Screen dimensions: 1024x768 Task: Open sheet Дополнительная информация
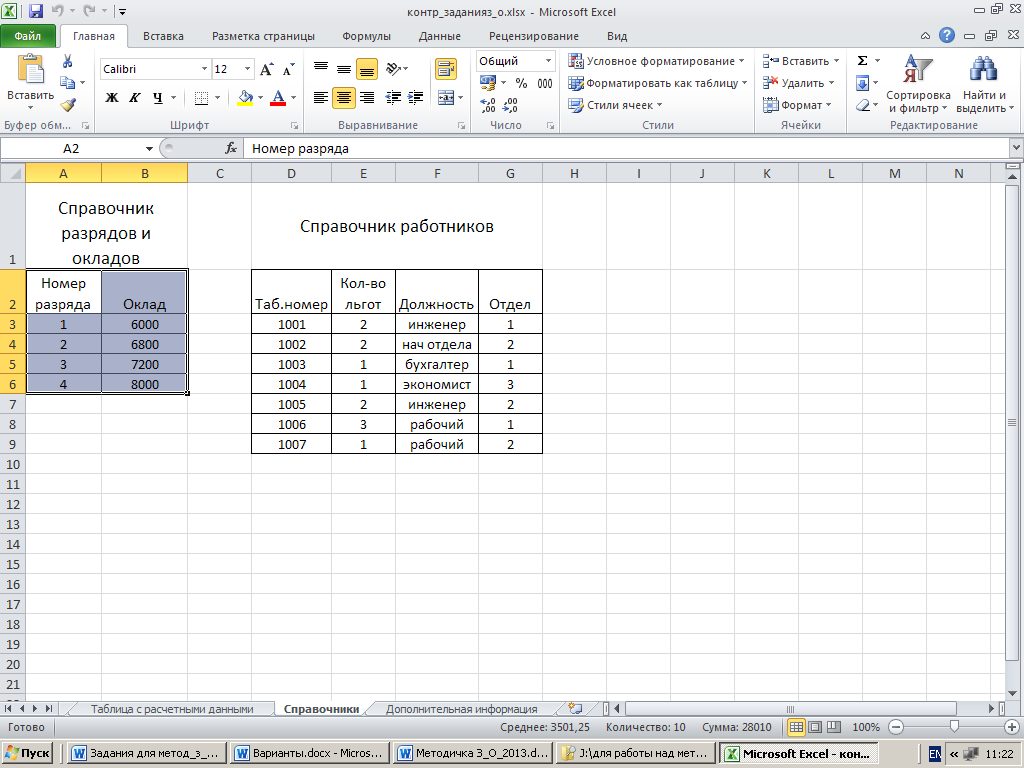(x=461, y=709)
